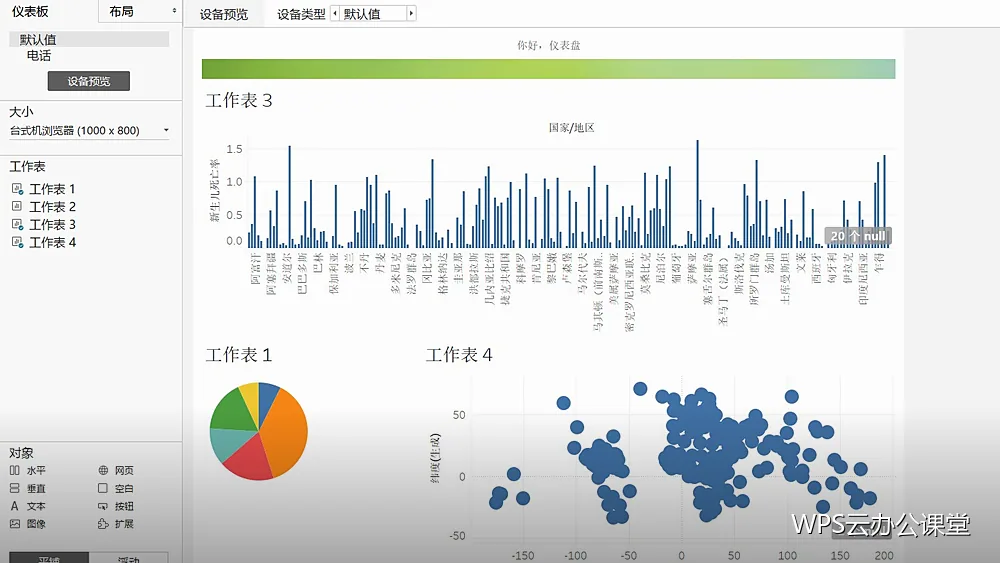Switch to the 布局 tab

click(x=121, y=11)
